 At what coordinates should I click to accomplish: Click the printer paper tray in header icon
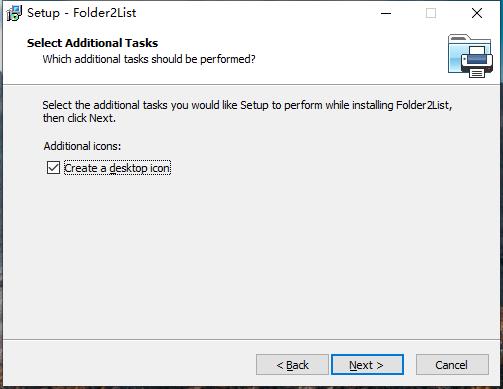477,73
